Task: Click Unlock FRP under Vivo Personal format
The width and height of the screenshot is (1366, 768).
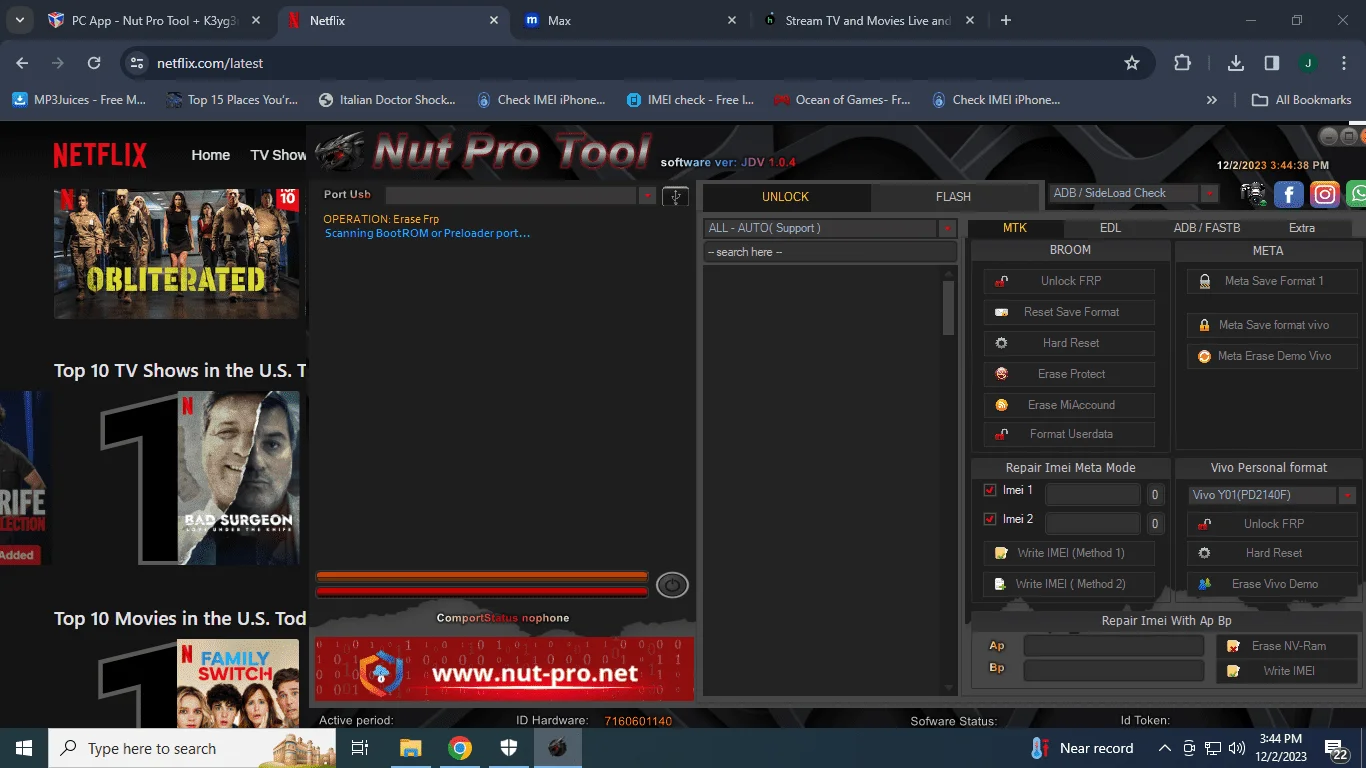Action: (1272, 524)
